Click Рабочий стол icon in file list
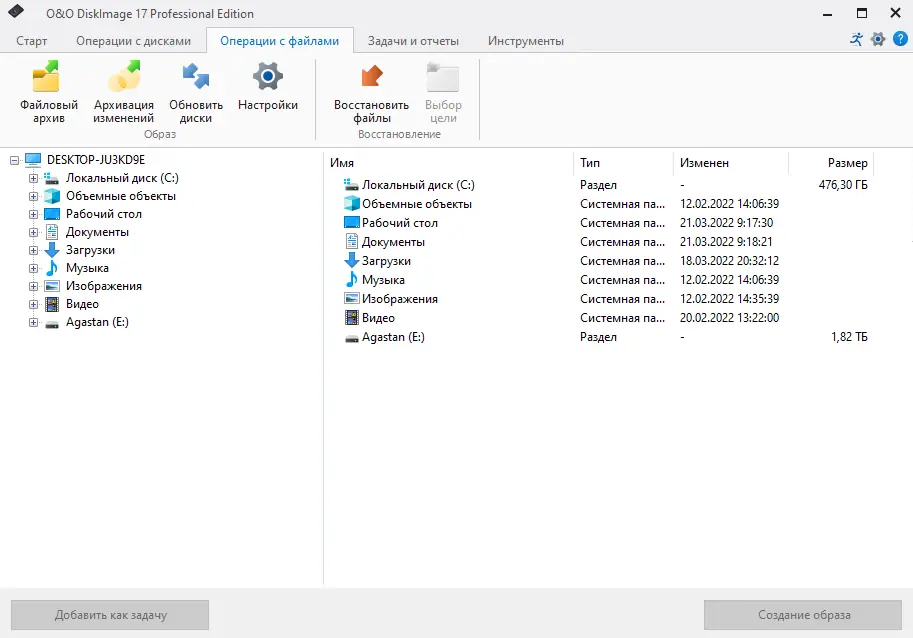This screenshot has width=913, height=638. coord(351,222)
